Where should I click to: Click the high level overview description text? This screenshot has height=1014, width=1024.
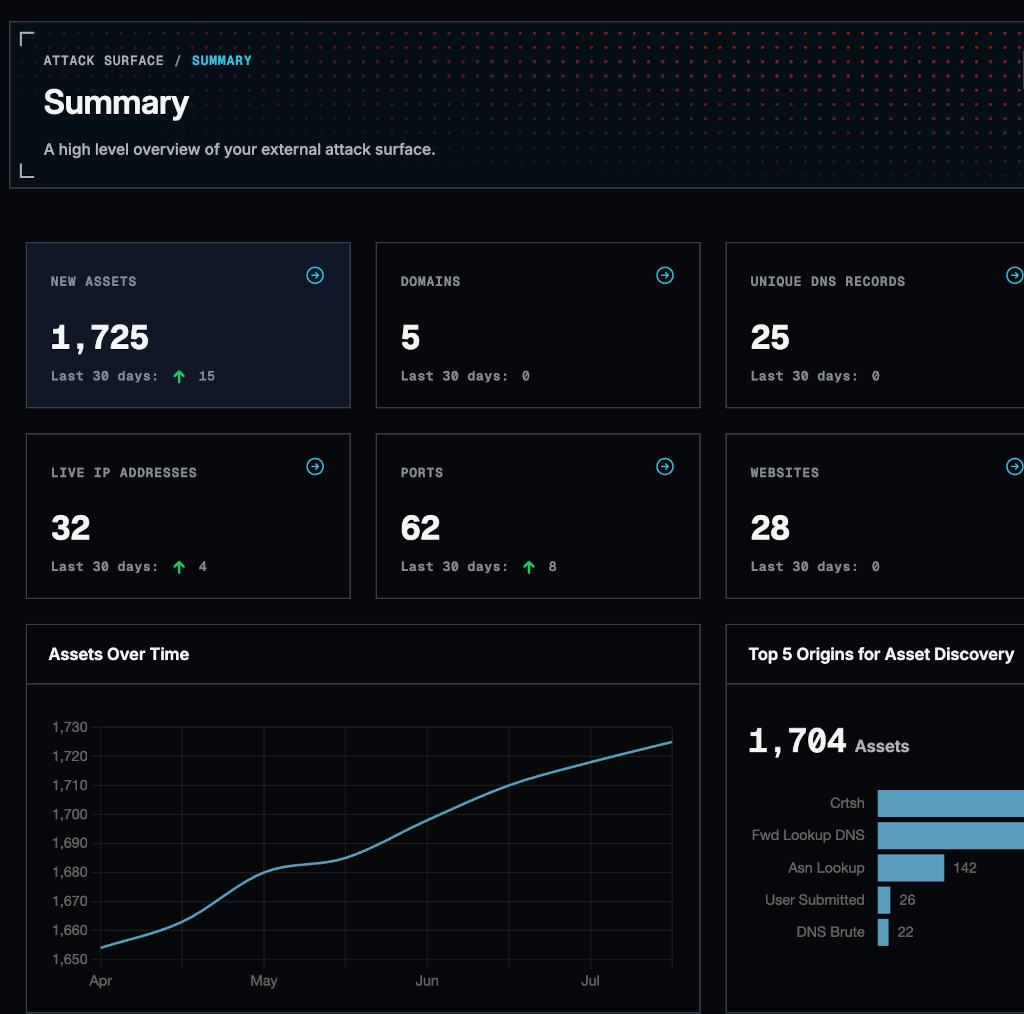(x=239, y=150)
